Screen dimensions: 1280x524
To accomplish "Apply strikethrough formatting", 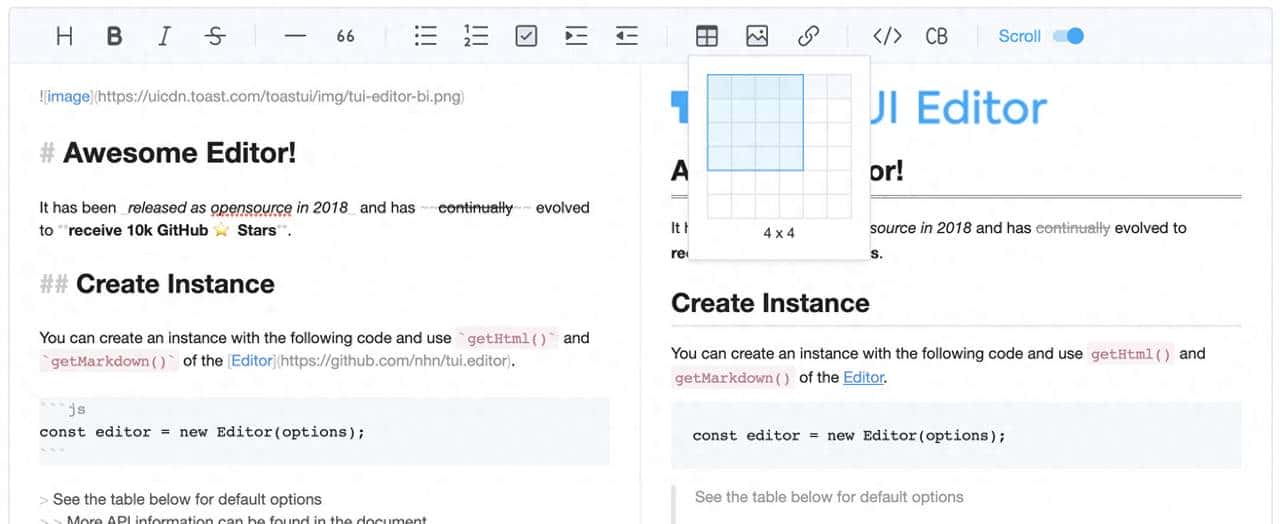I will [215, 36].
